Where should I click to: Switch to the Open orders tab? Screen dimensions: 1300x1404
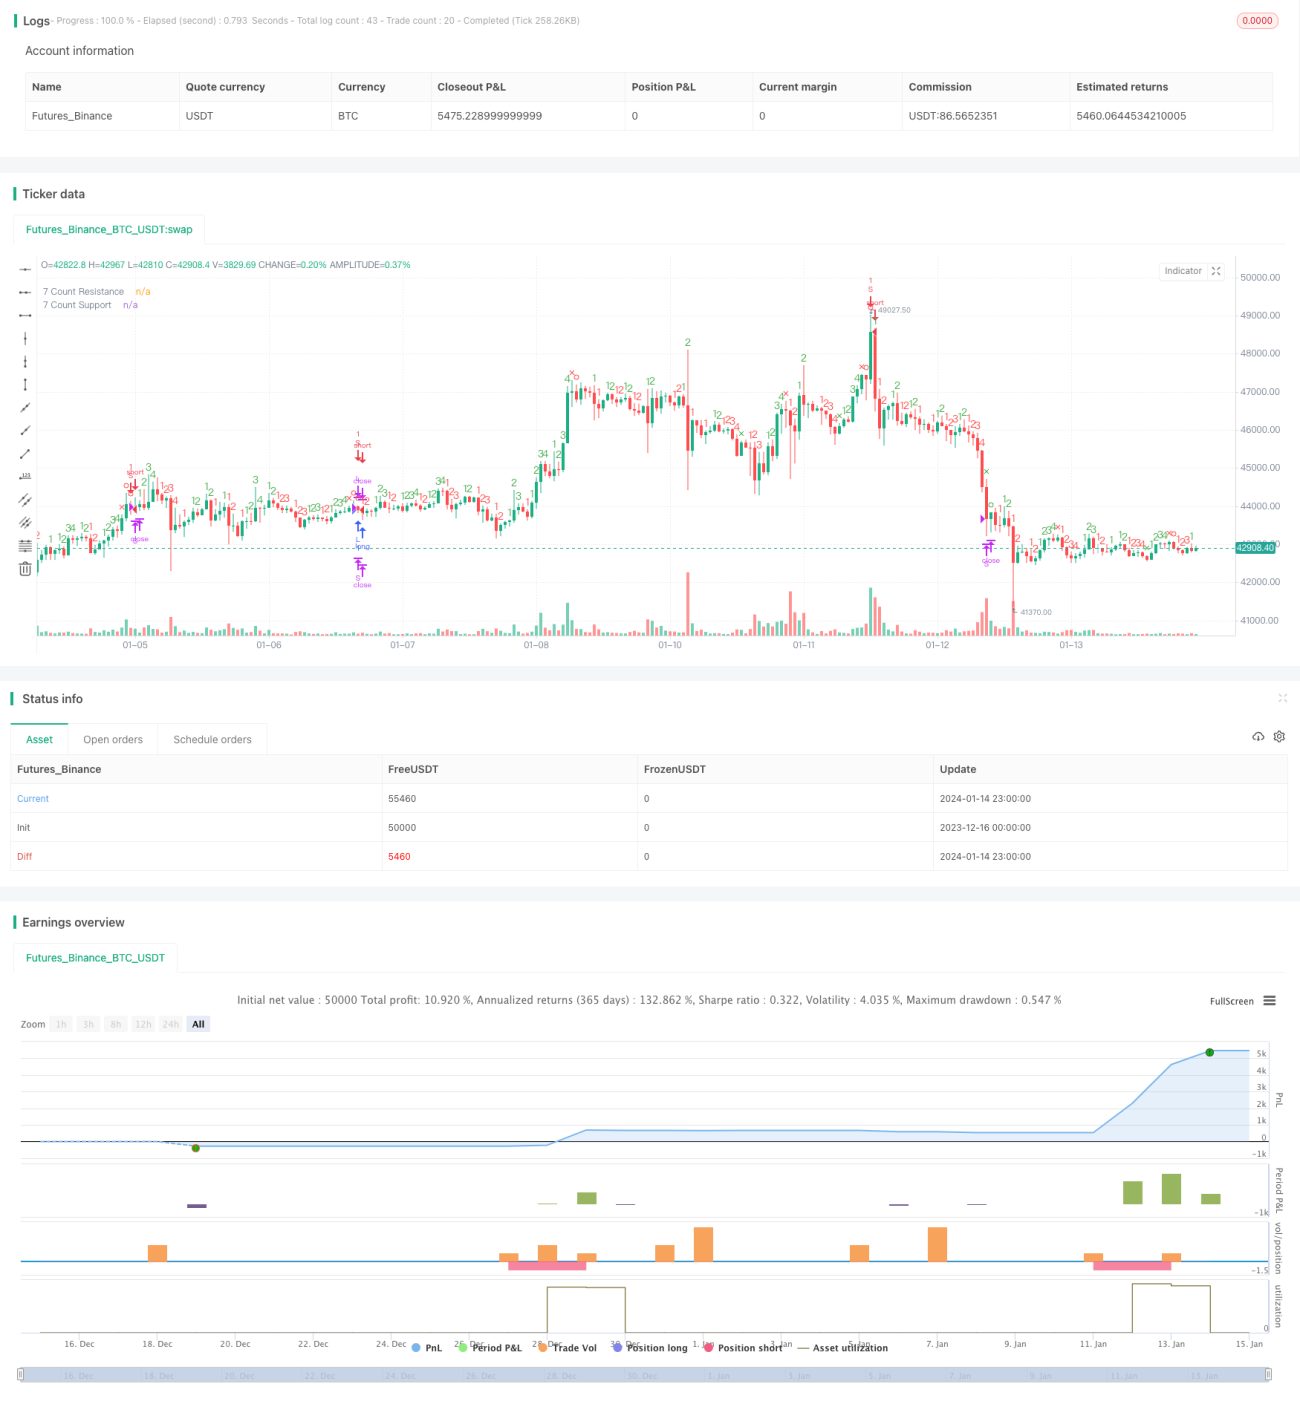(113, 740)
